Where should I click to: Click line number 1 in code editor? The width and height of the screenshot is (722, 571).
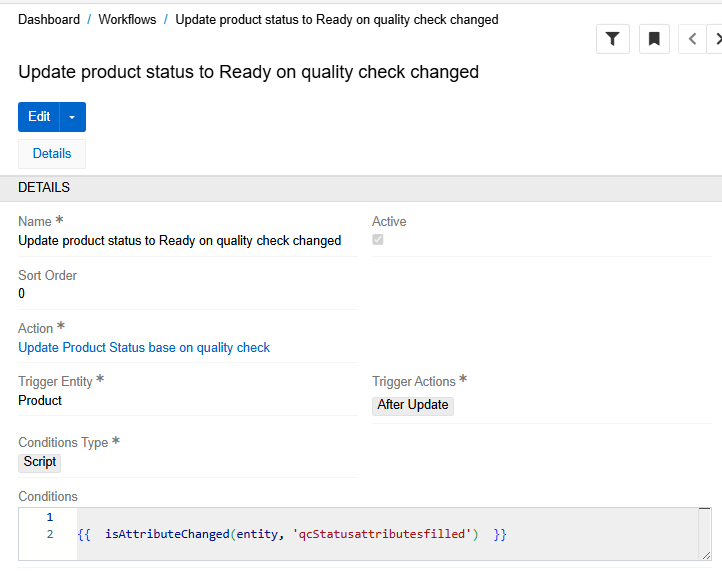coord(50,517)
